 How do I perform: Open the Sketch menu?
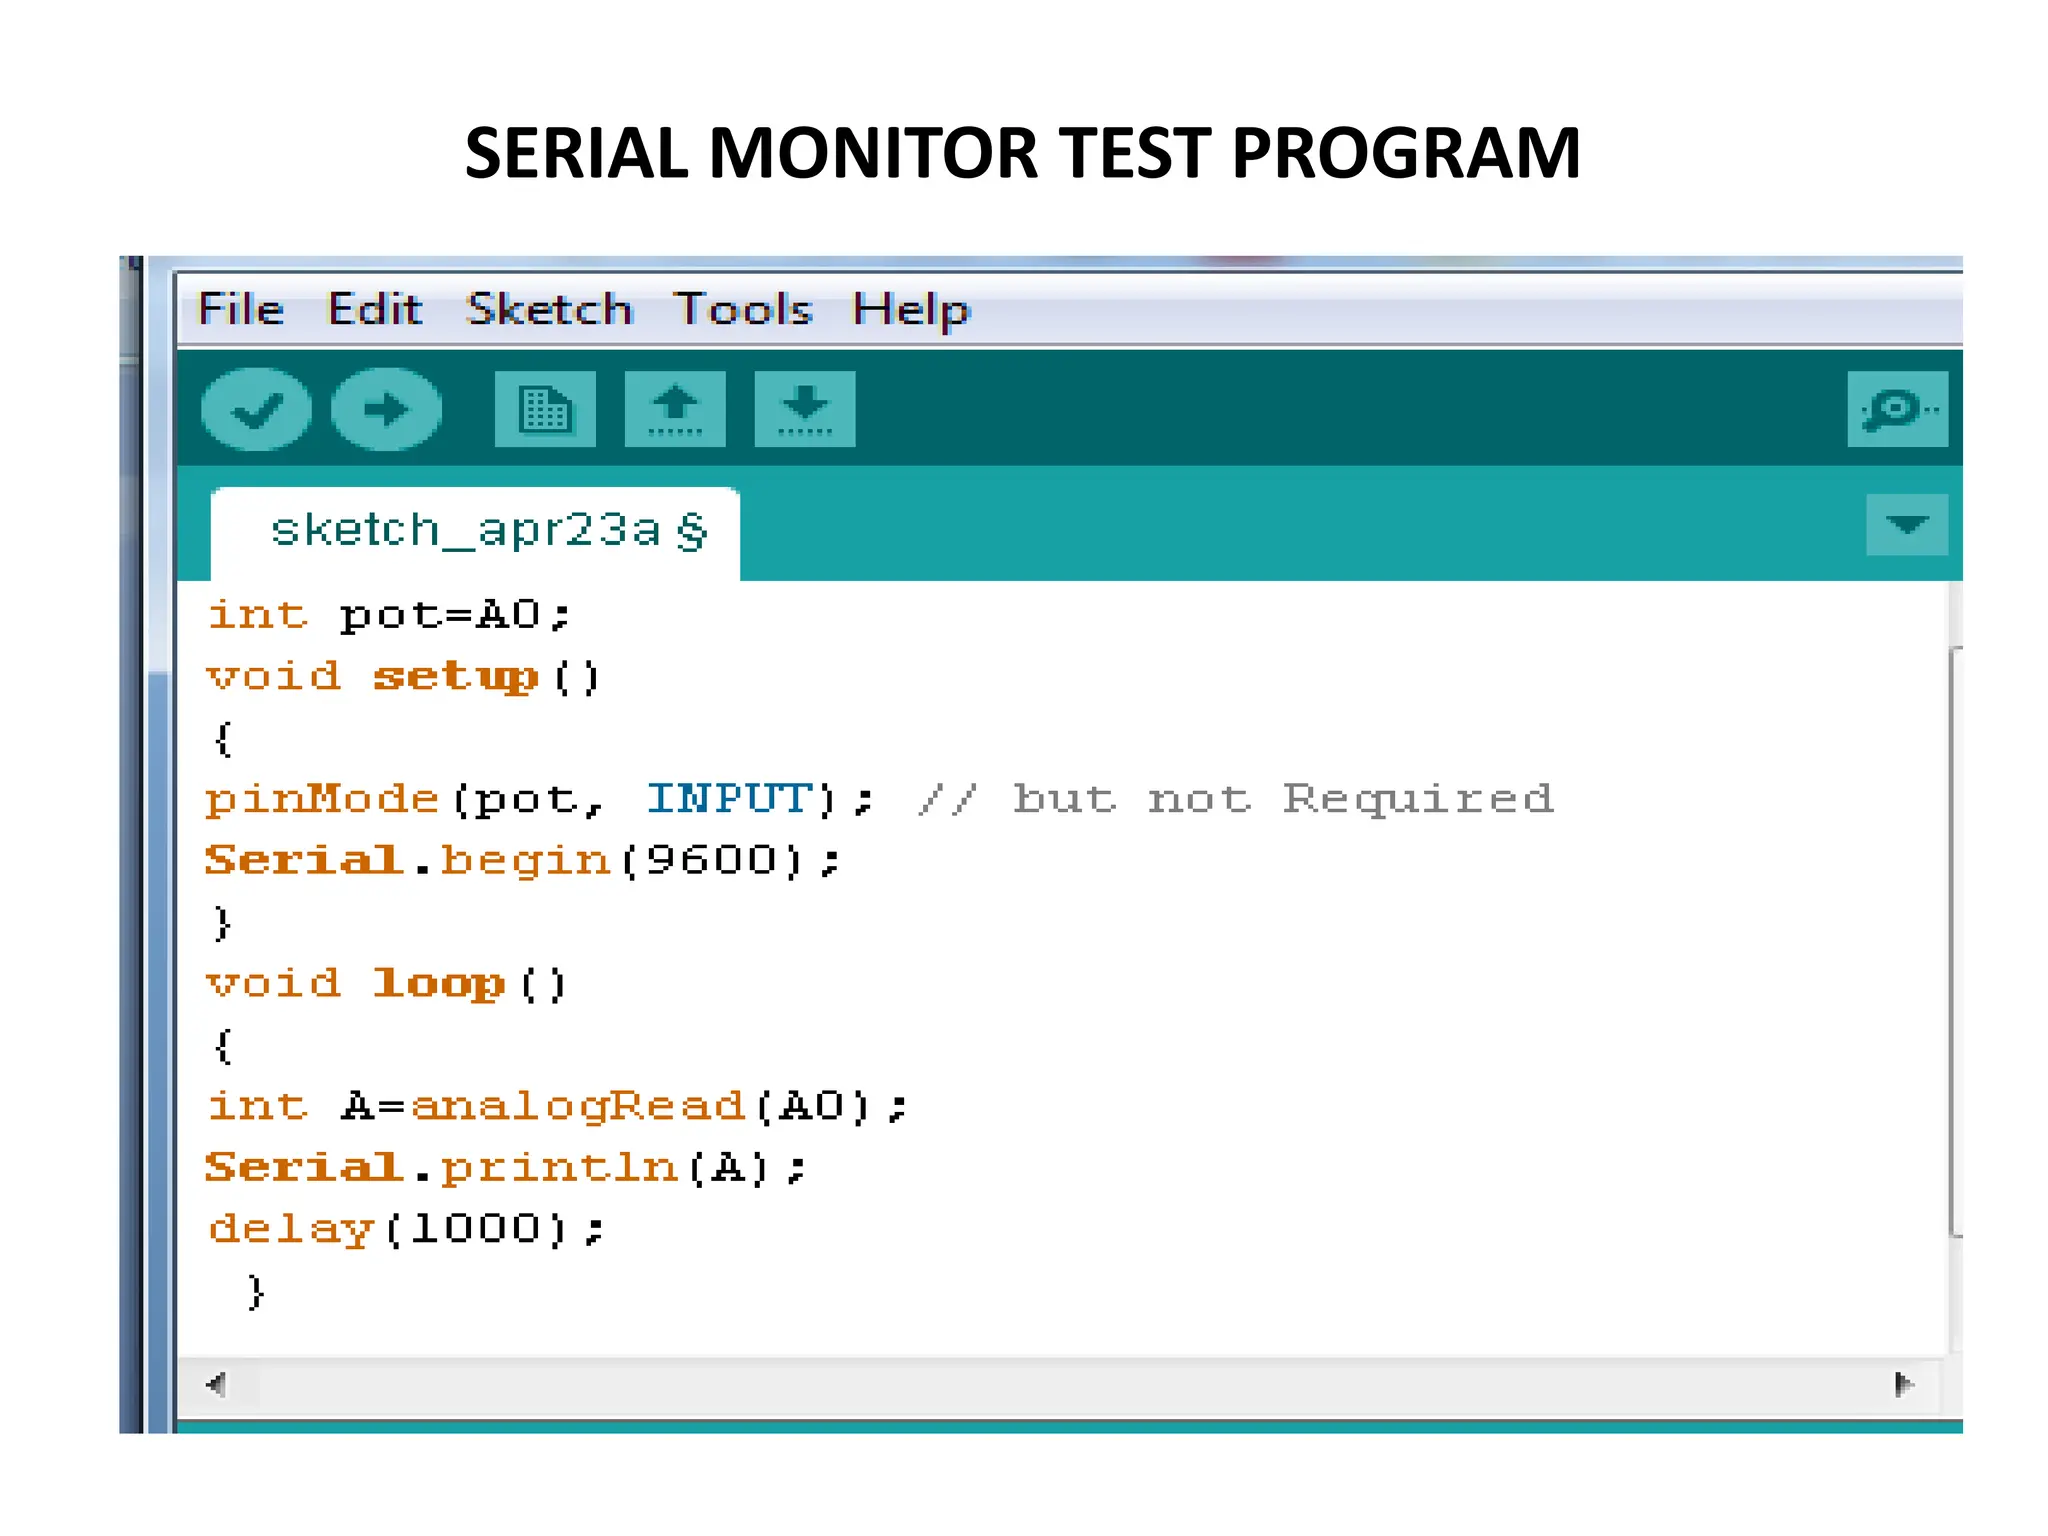(x=549, y=309)
